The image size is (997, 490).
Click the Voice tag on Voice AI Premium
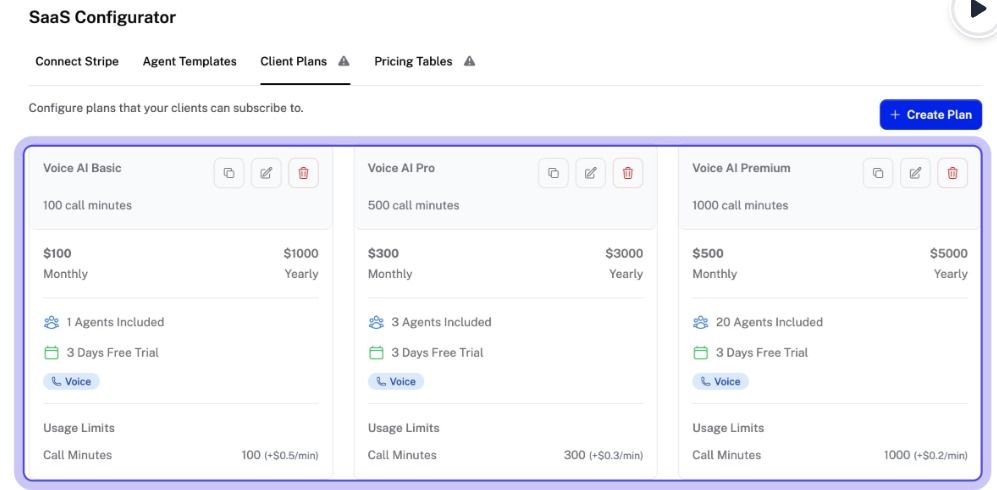(720, 381)
